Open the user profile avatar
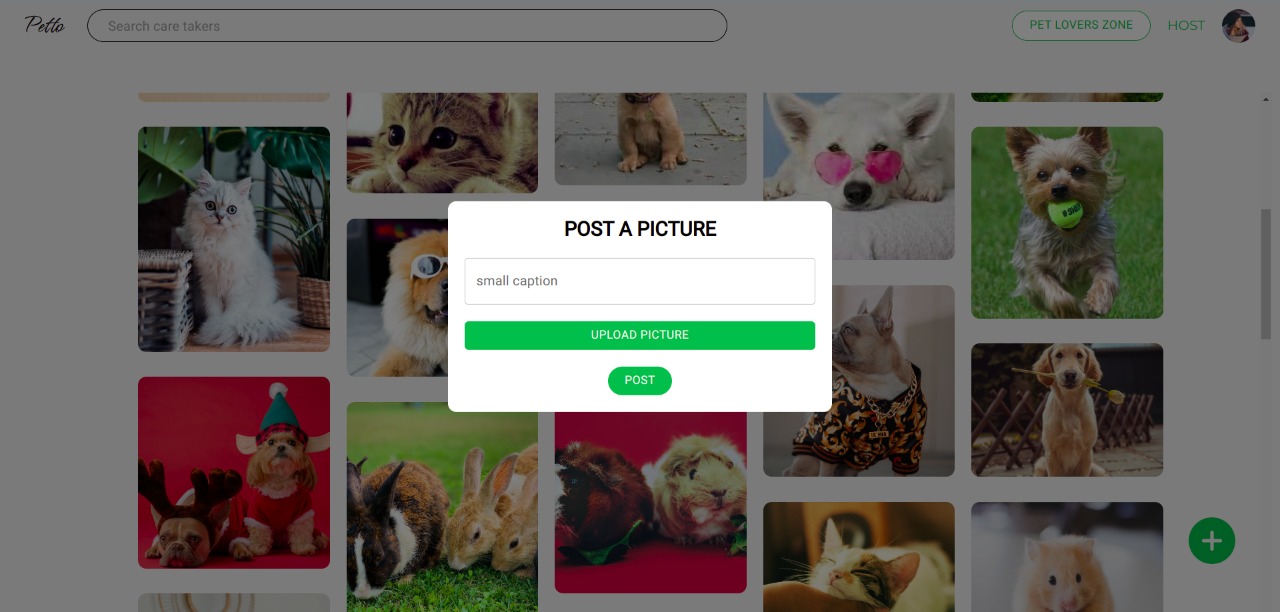Viewport: 1280px width, 612px height. pyautogui.click(x=1238, y=26)
